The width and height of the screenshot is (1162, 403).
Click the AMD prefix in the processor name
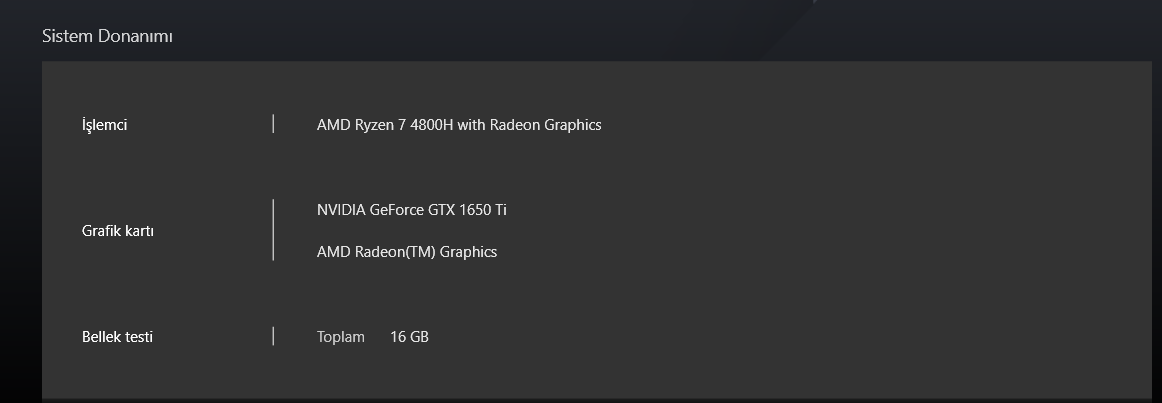(334, 125)
